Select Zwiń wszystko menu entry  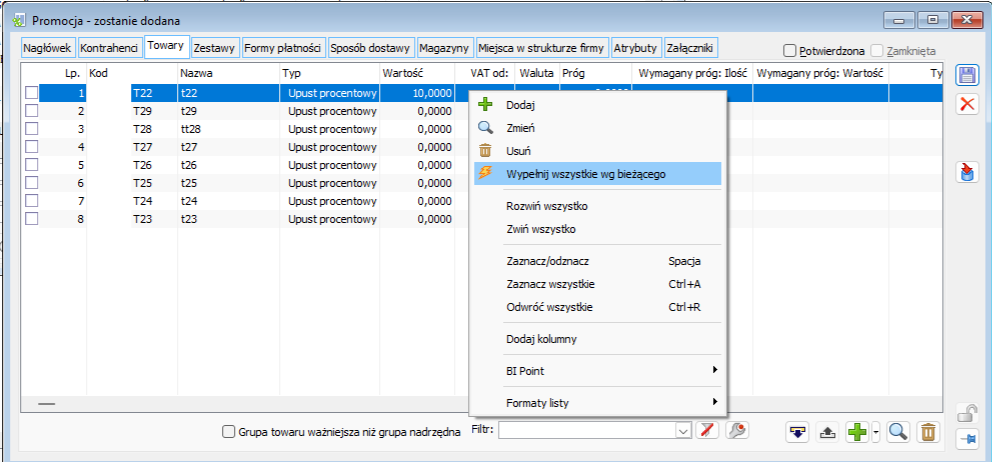tap(598, 229)
